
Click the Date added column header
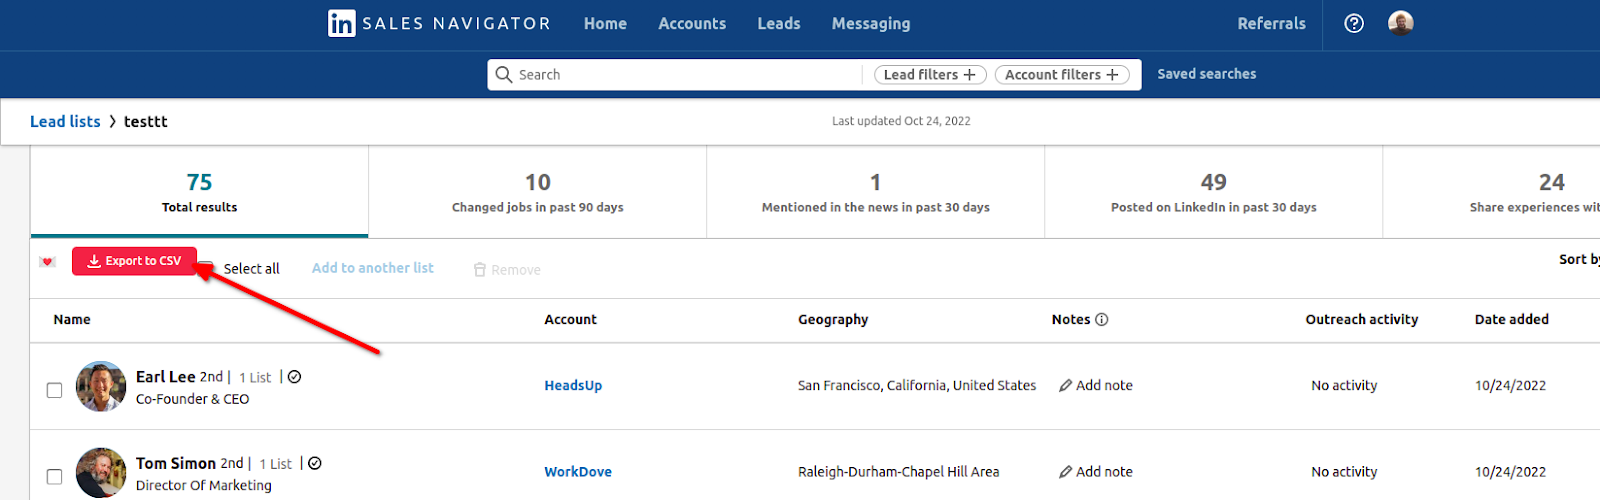click(x=1512, y=319)
